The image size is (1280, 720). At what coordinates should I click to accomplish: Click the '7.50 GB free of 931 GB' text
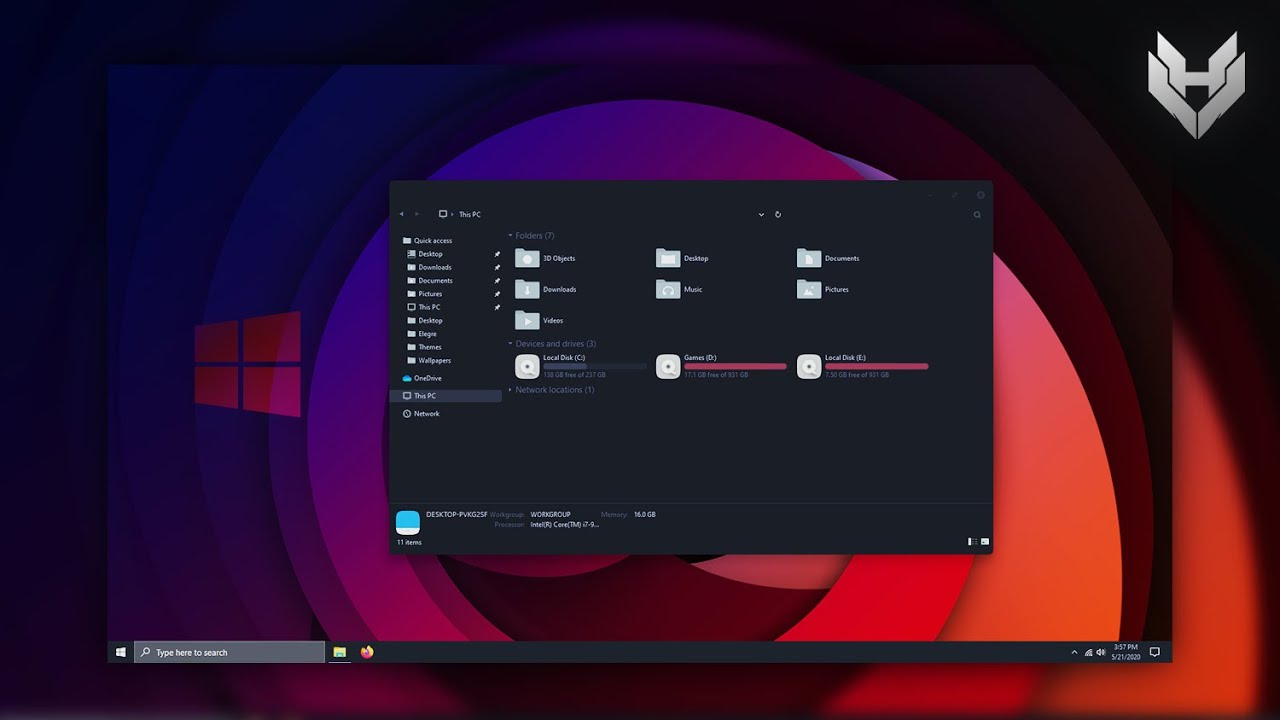tap(857, 375)
